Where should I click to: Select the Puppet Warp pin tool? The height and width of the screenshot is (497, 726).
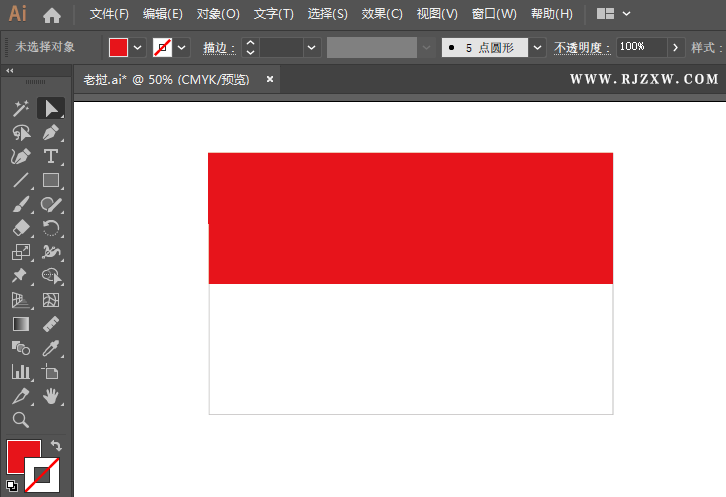(21, 276)
